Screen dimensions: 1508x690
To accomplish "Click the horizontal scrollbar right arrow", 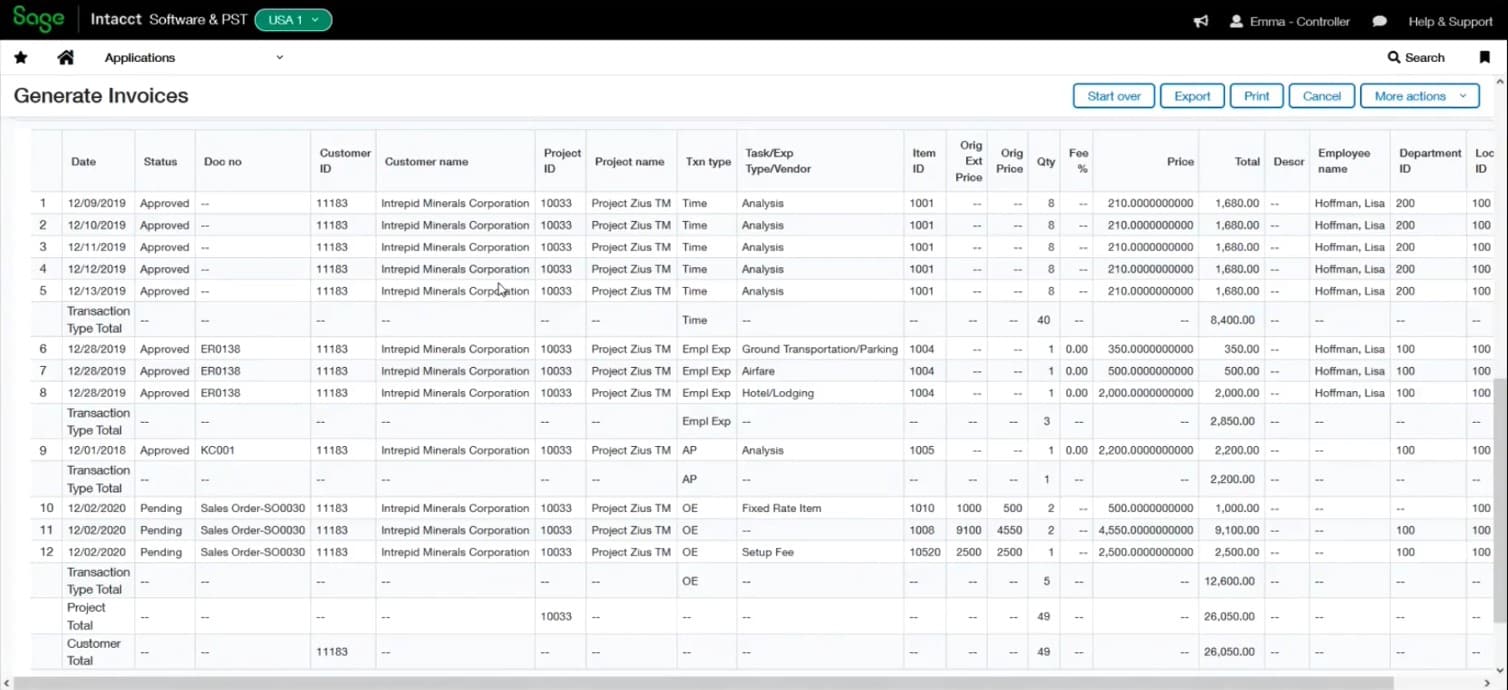I will [x=1486, y=683].
